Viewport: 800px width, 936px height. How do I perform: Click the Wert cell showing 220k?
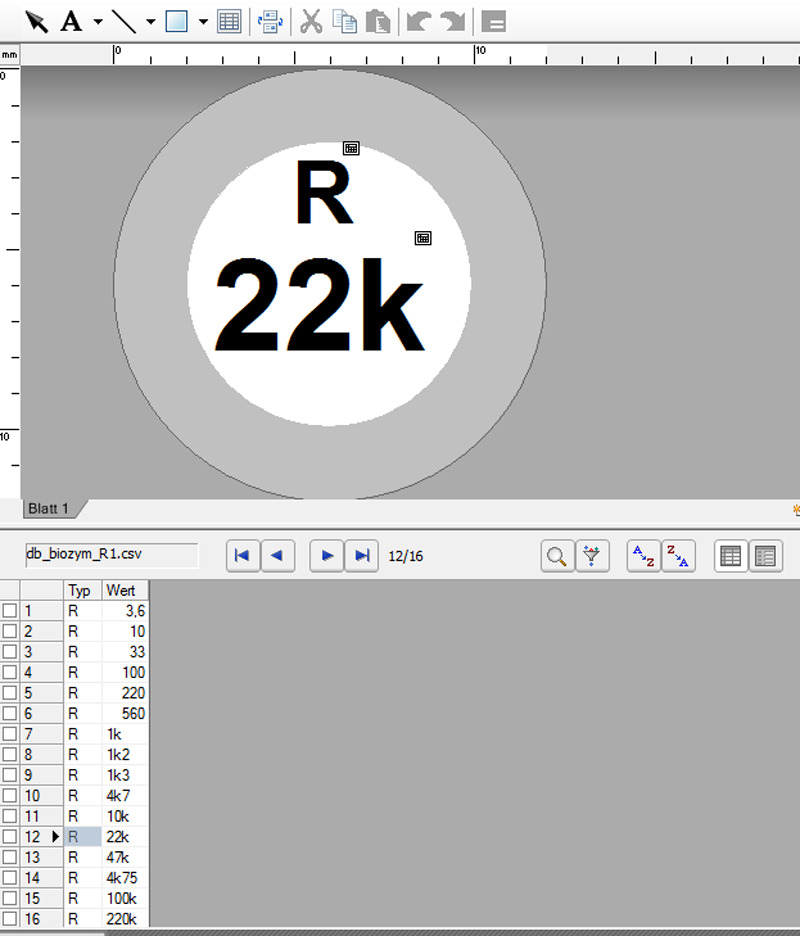point(125,919)
